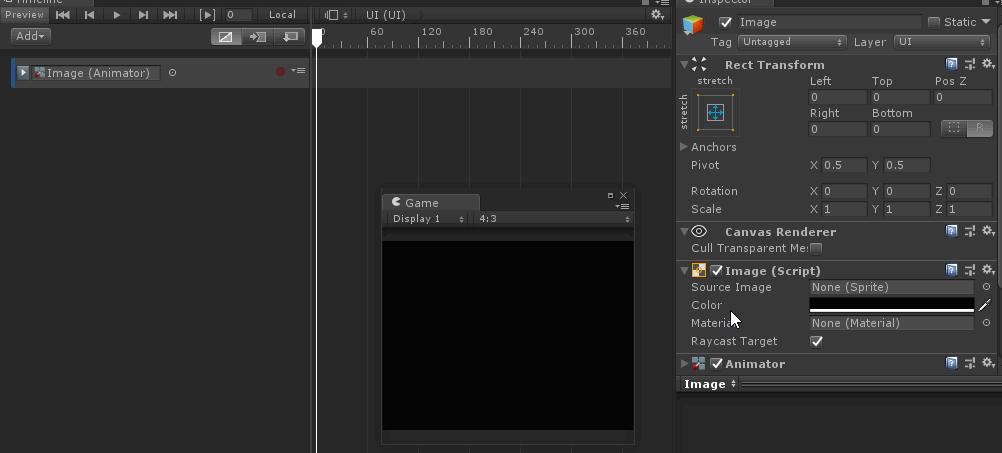Toggle the Static checkbox
This screenshot has width=1002, height=453.
(934, 22)
